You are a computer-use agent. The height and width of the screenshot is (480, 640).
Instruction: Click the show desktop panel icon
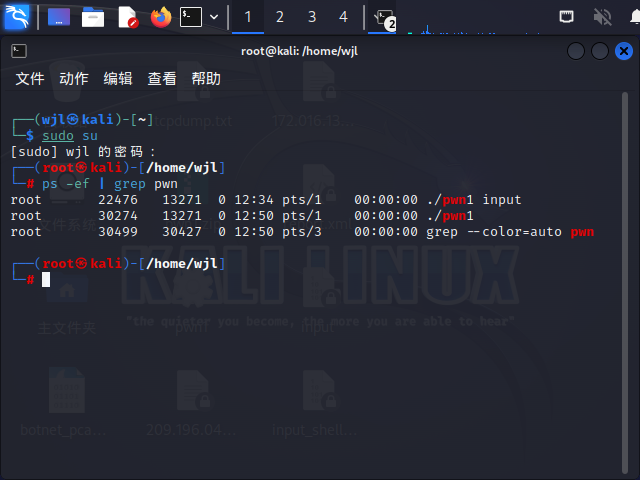59,17
